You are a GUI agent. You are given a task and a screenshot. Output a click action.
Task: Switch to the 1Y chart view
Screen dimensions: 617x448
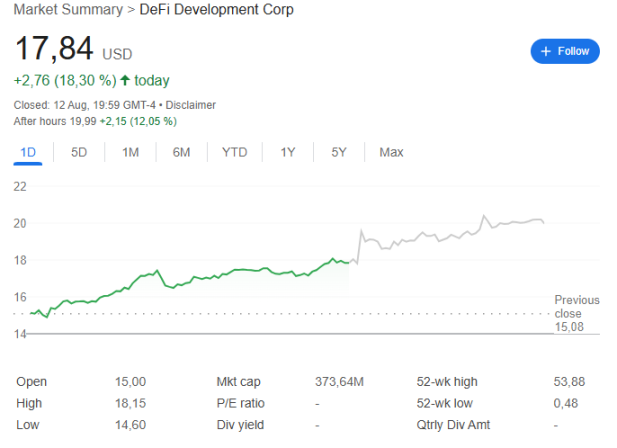click(x=287, y=152)
